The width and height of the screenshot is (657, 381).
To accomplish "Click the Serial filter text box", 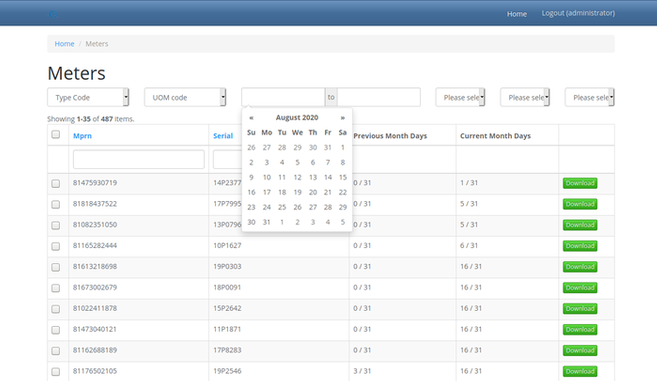I will pos(227,159).
